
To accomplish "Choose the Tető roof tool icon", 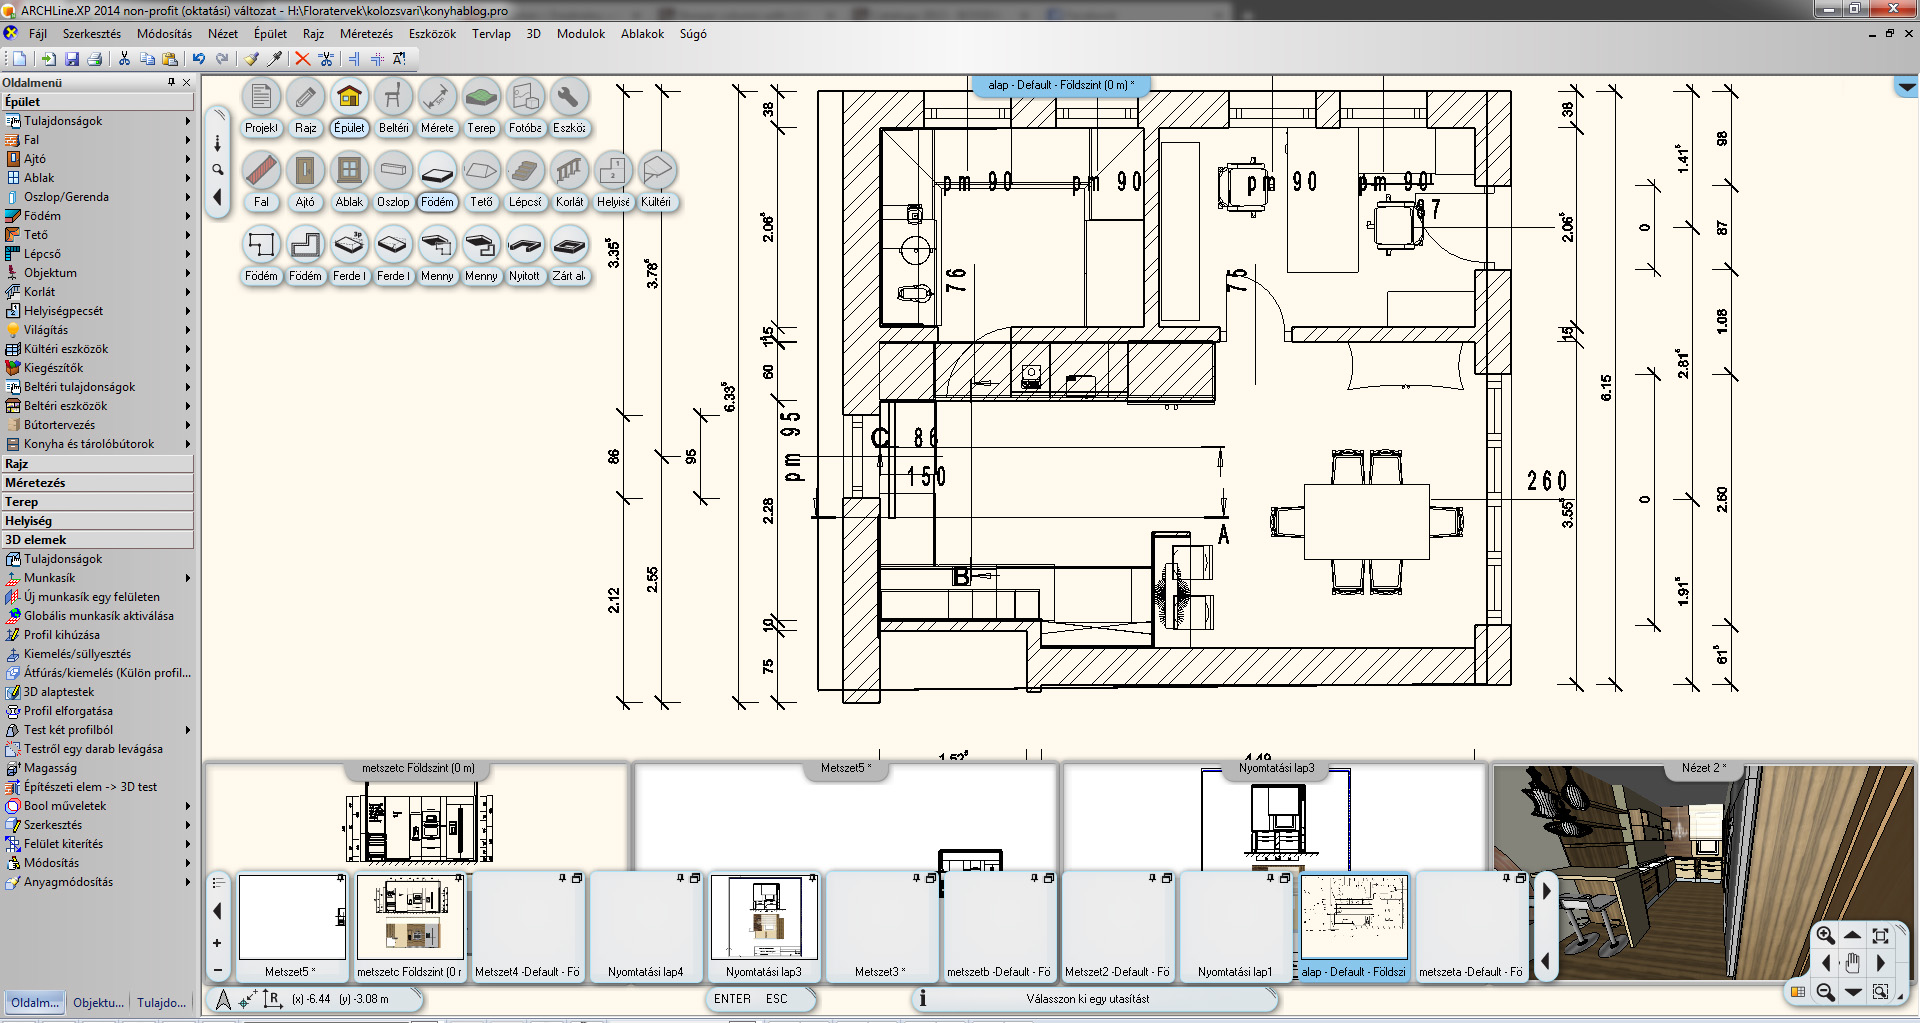I will pyautogui.click(x=481, y=172).
